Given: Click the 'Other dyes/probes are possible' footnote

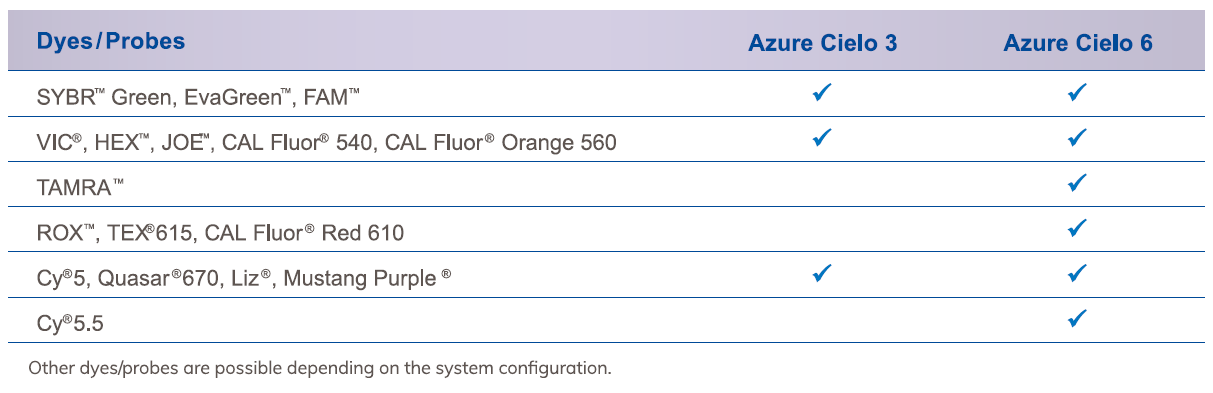Looking at the screenshot, I should (x=319, y=368).
